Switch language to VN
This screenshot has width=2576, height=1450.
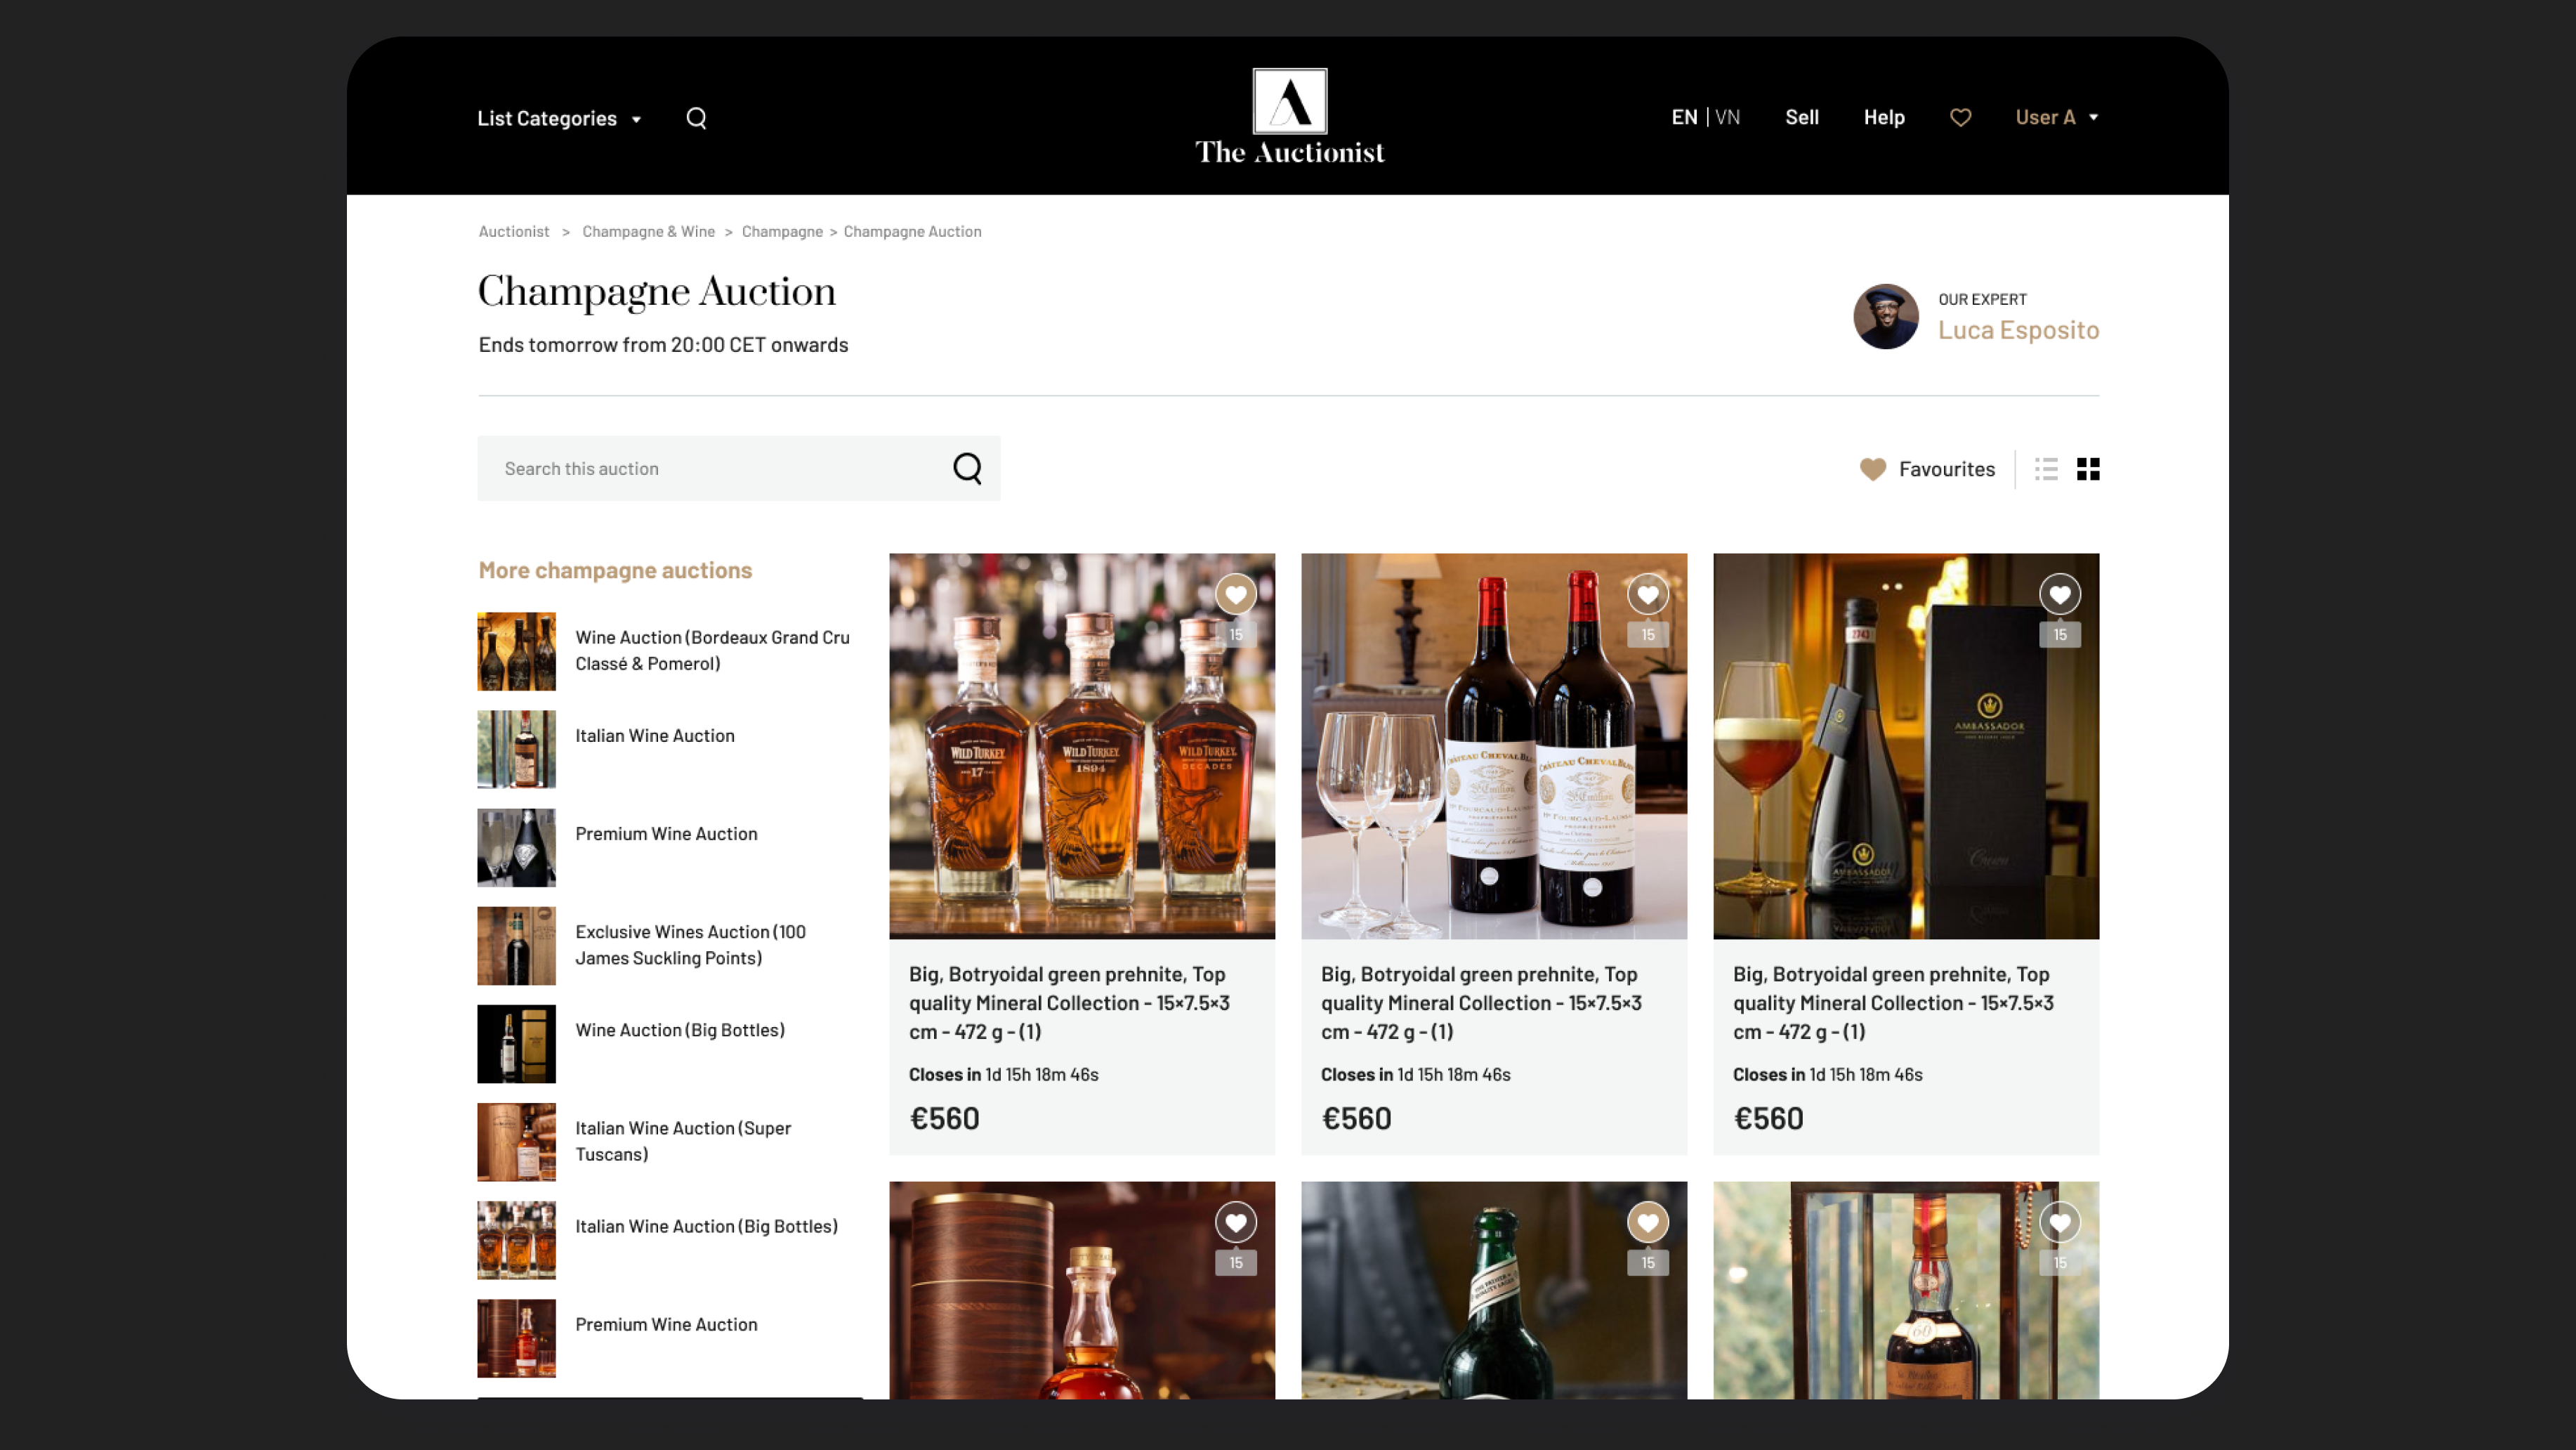click(1727, 117)
